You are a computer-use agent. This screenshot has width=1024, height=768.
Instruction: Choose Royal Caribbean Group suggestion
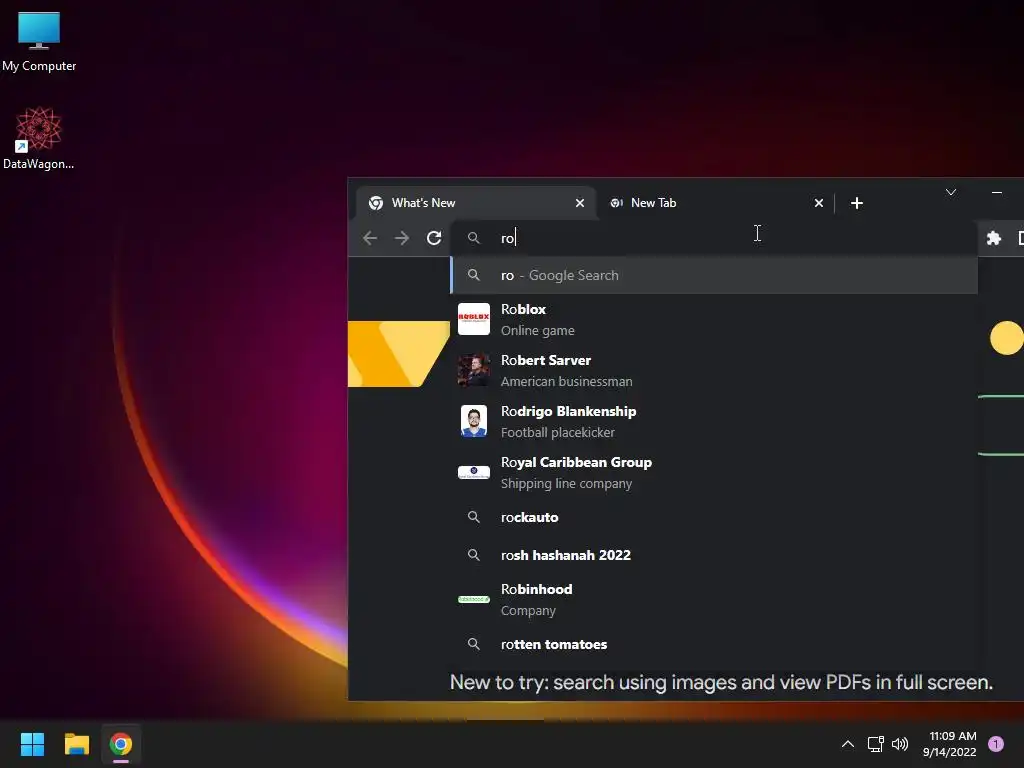pyautogui.click(x=714, y=472)
